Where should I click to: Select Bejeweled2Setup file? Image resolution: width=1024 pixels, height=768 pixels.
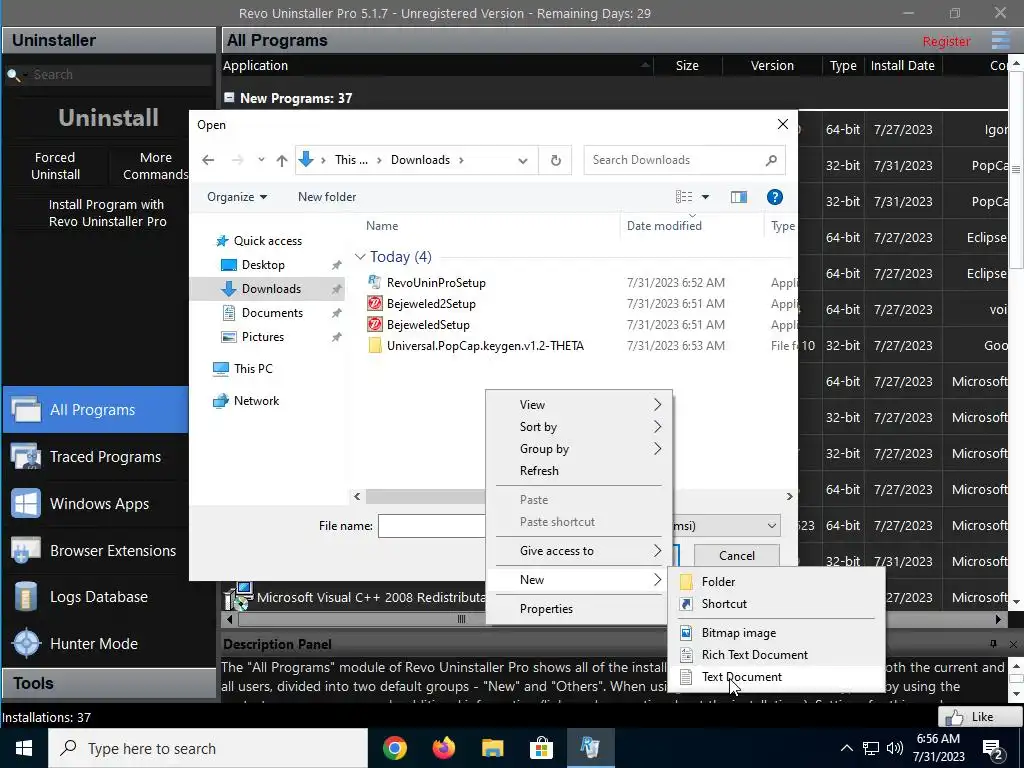pyautogui.click(x=431, y=304)
